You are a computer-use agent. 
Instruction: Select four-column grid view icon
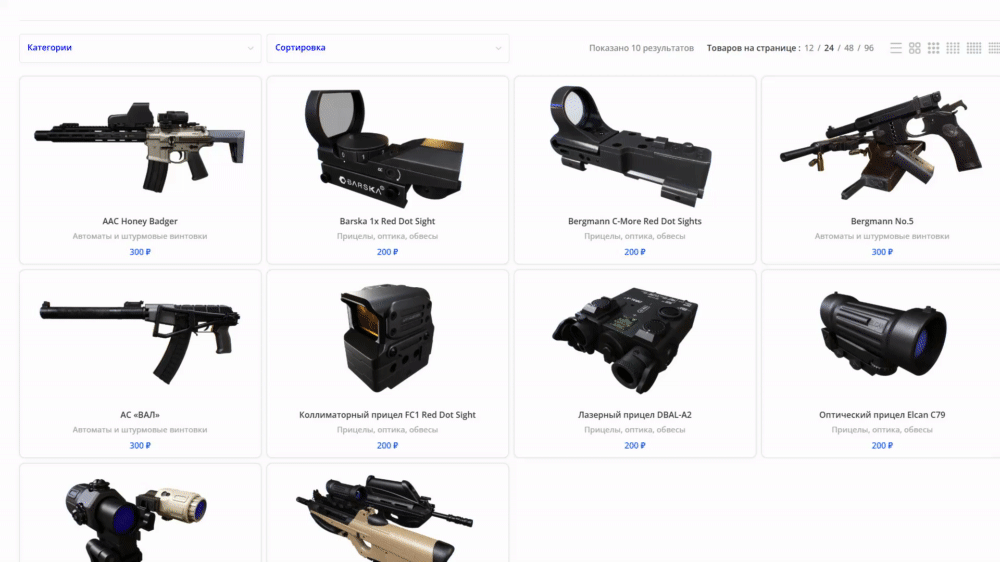pos(953,48)
